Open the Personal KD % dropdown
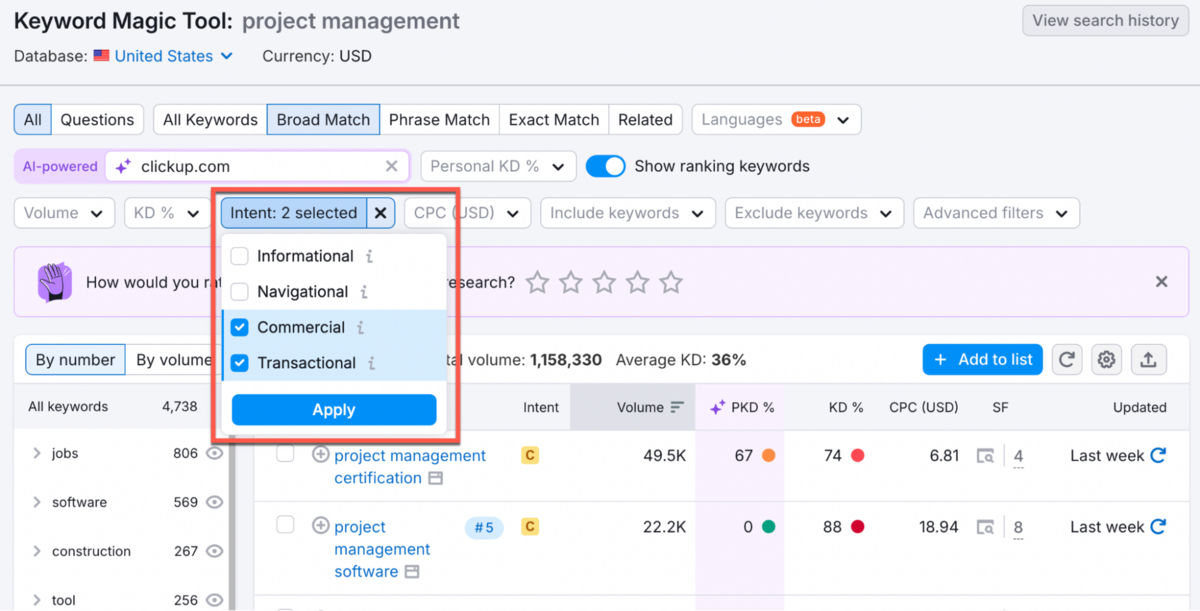The image size is (1200, 611). point(498,167)
